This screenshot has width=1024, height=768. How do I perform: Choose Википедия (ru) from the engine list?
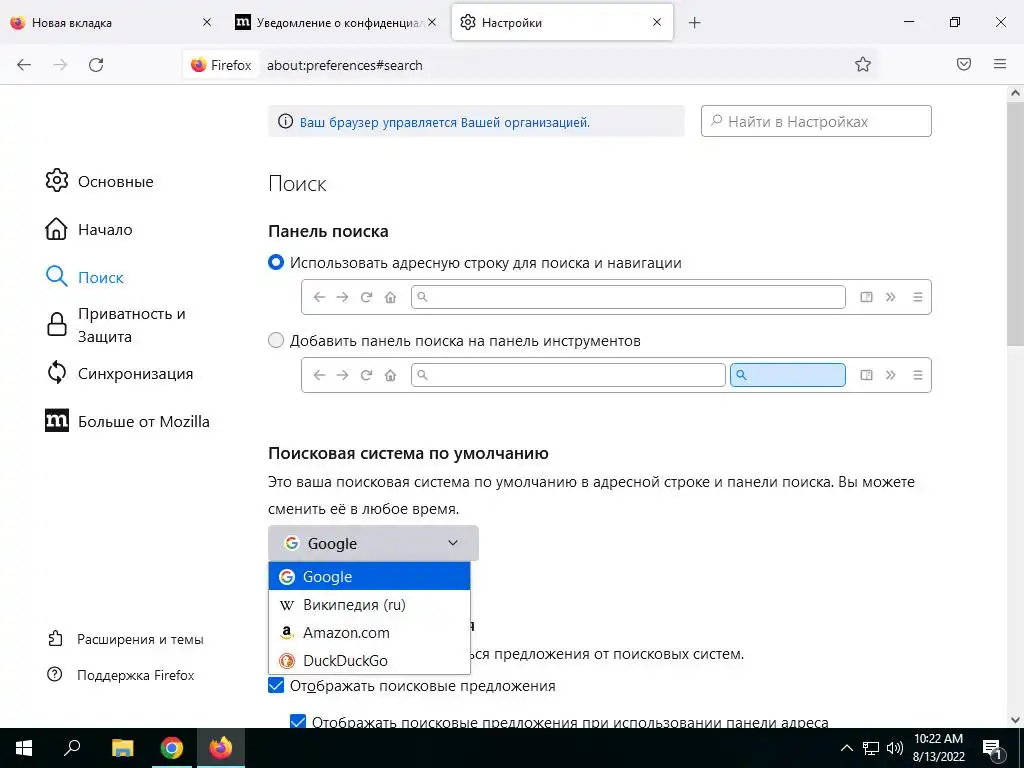[x=369, y=604]
